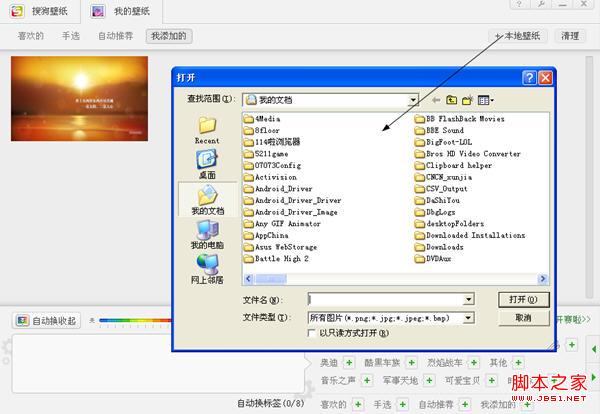The width and height of the screenshot is (600, 414).
Task: Select the Downloads folder
Action: click(x=439, y=247)
